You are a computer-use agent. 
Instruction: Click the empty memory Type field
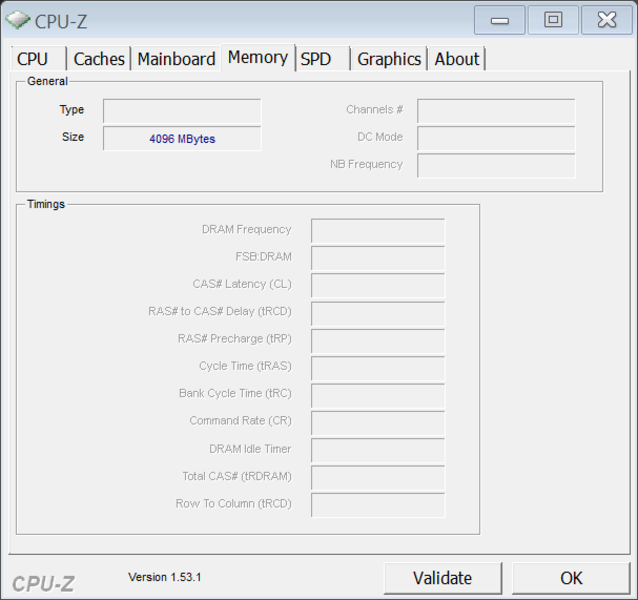point(182,111)
